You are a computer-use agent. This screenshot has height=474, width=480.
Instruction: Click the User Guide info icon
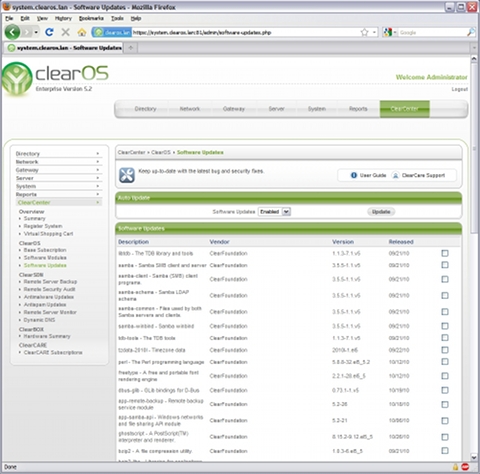tap(354, 175)
